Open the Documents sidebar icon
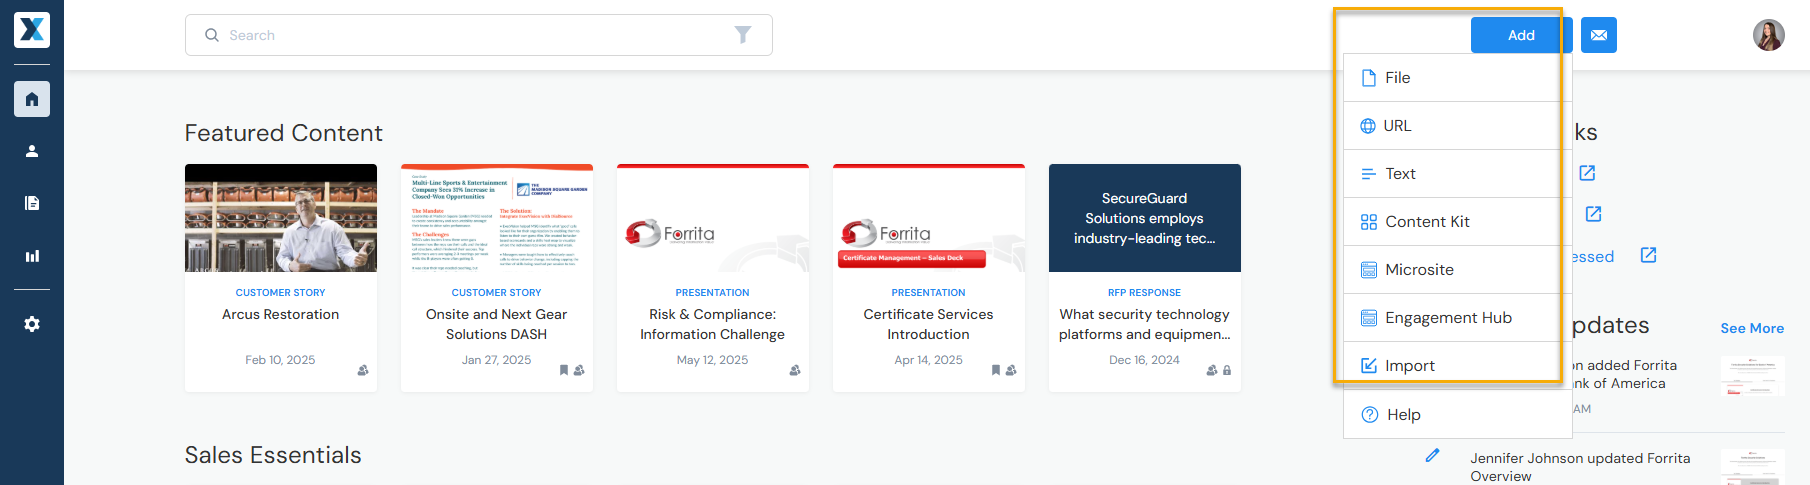Screen dimensions: 1810x485 click(x=32, y=203)
